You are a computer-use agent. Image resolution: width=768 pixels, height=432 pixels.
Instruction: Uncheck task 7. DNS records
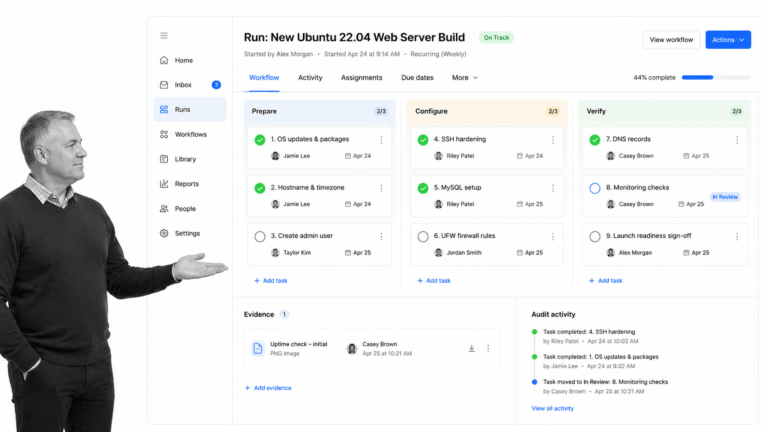click(595, 140)
